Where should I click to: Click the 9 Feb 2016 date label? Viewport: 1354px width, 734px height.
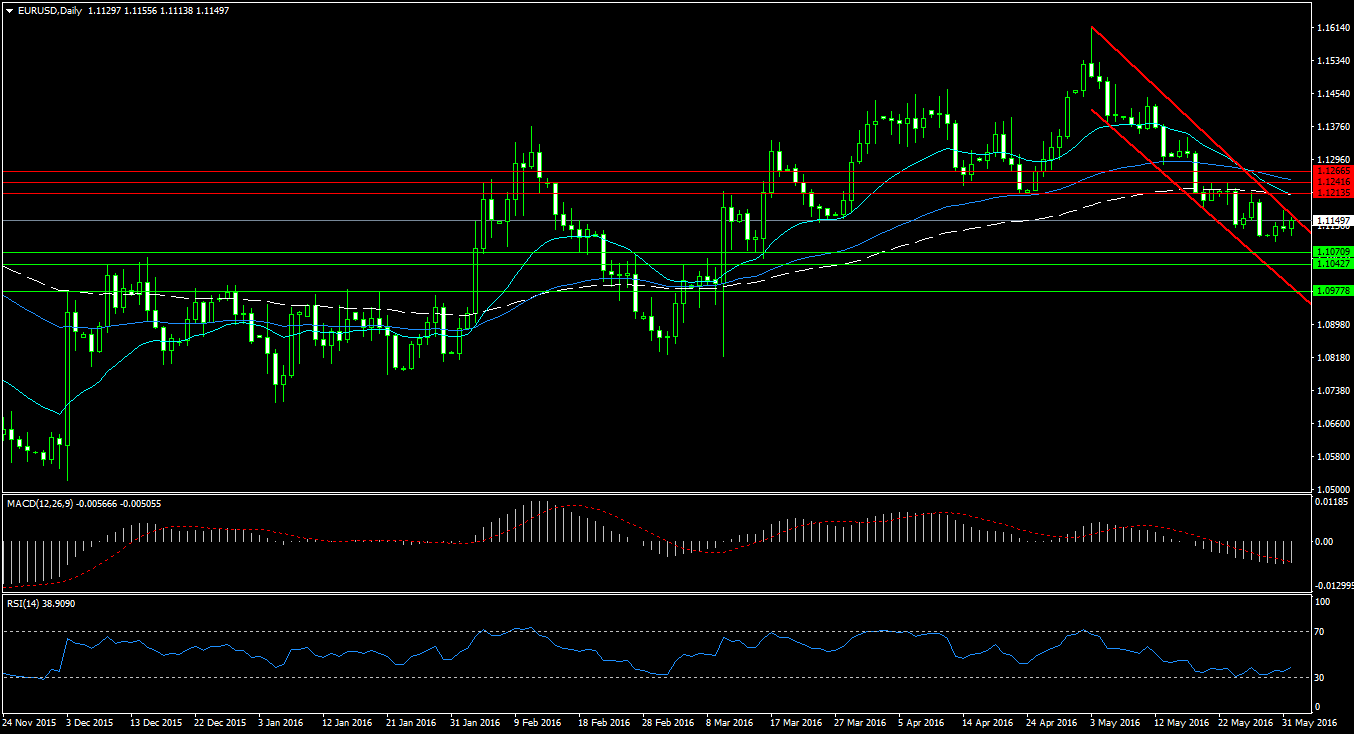[x=536, y=721]
